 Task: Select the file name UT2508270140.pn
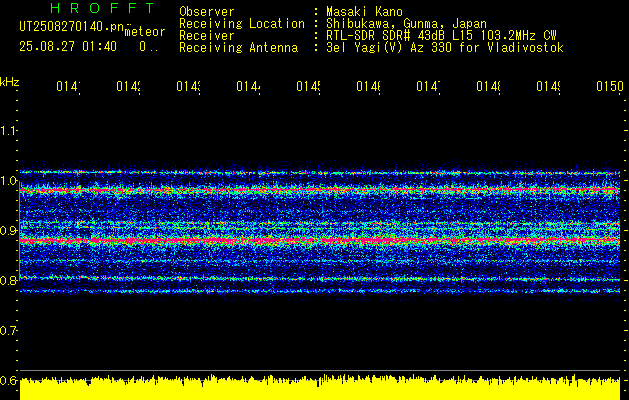tap(72, 27)
